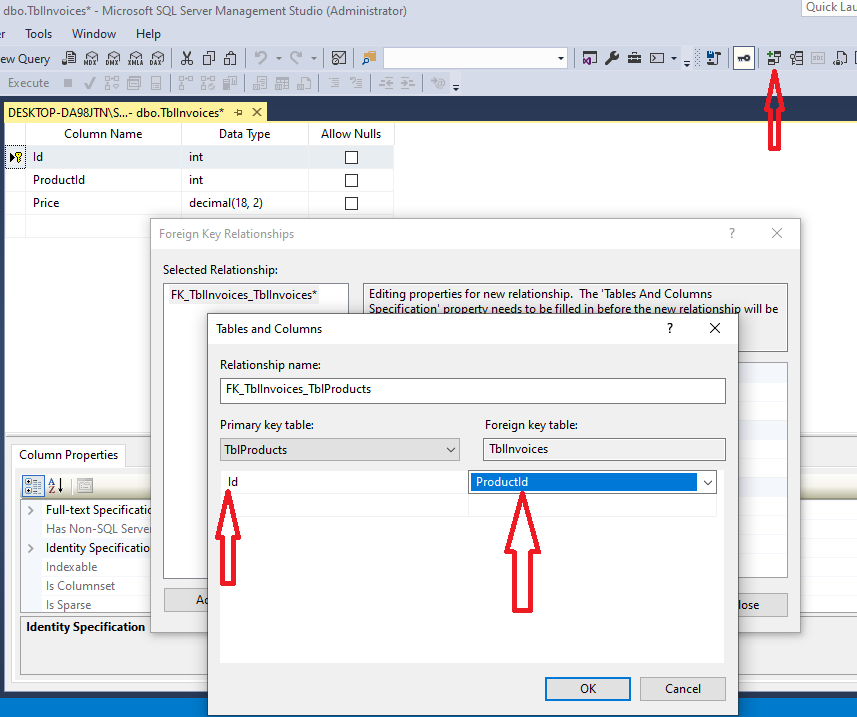Screen dimensions: 857x717
Task: Open the Activity Monitor icon
Action: [339, 58]
